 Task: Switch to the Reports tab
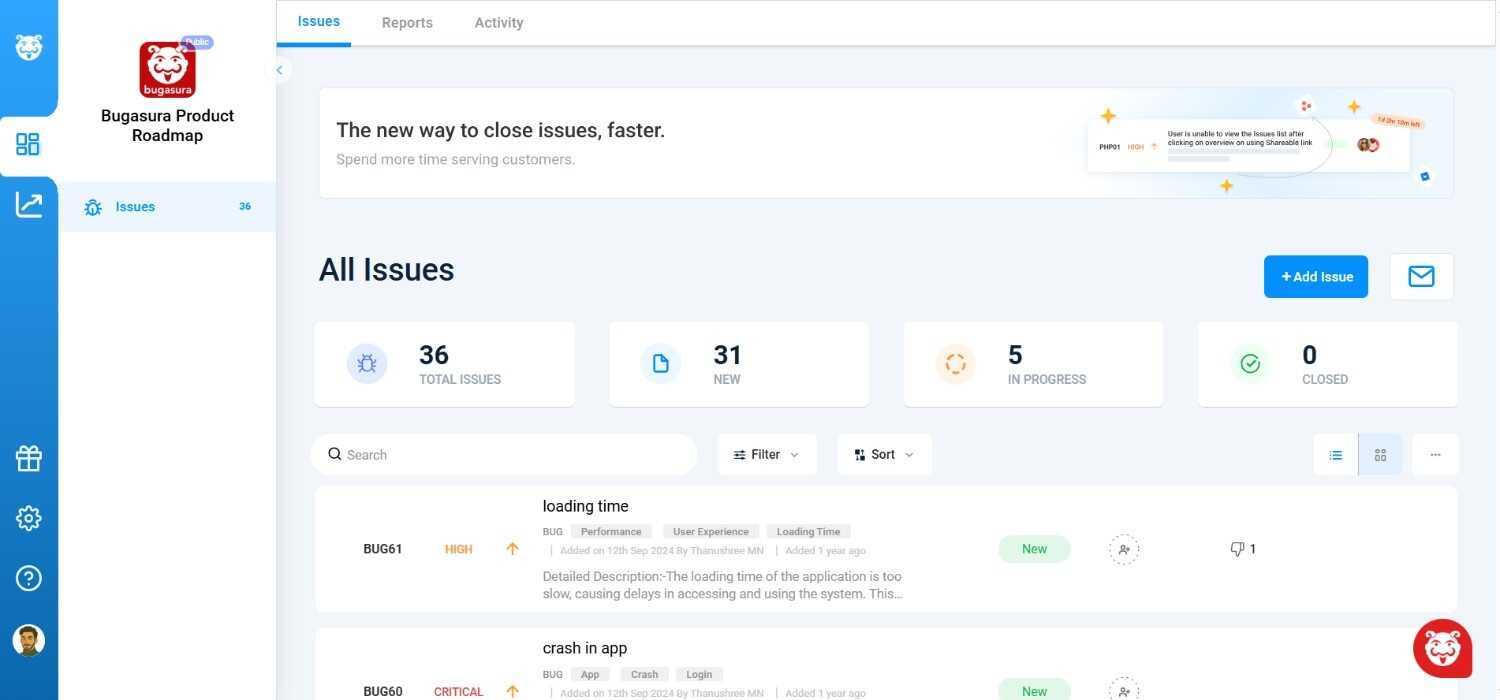point(407,23)
